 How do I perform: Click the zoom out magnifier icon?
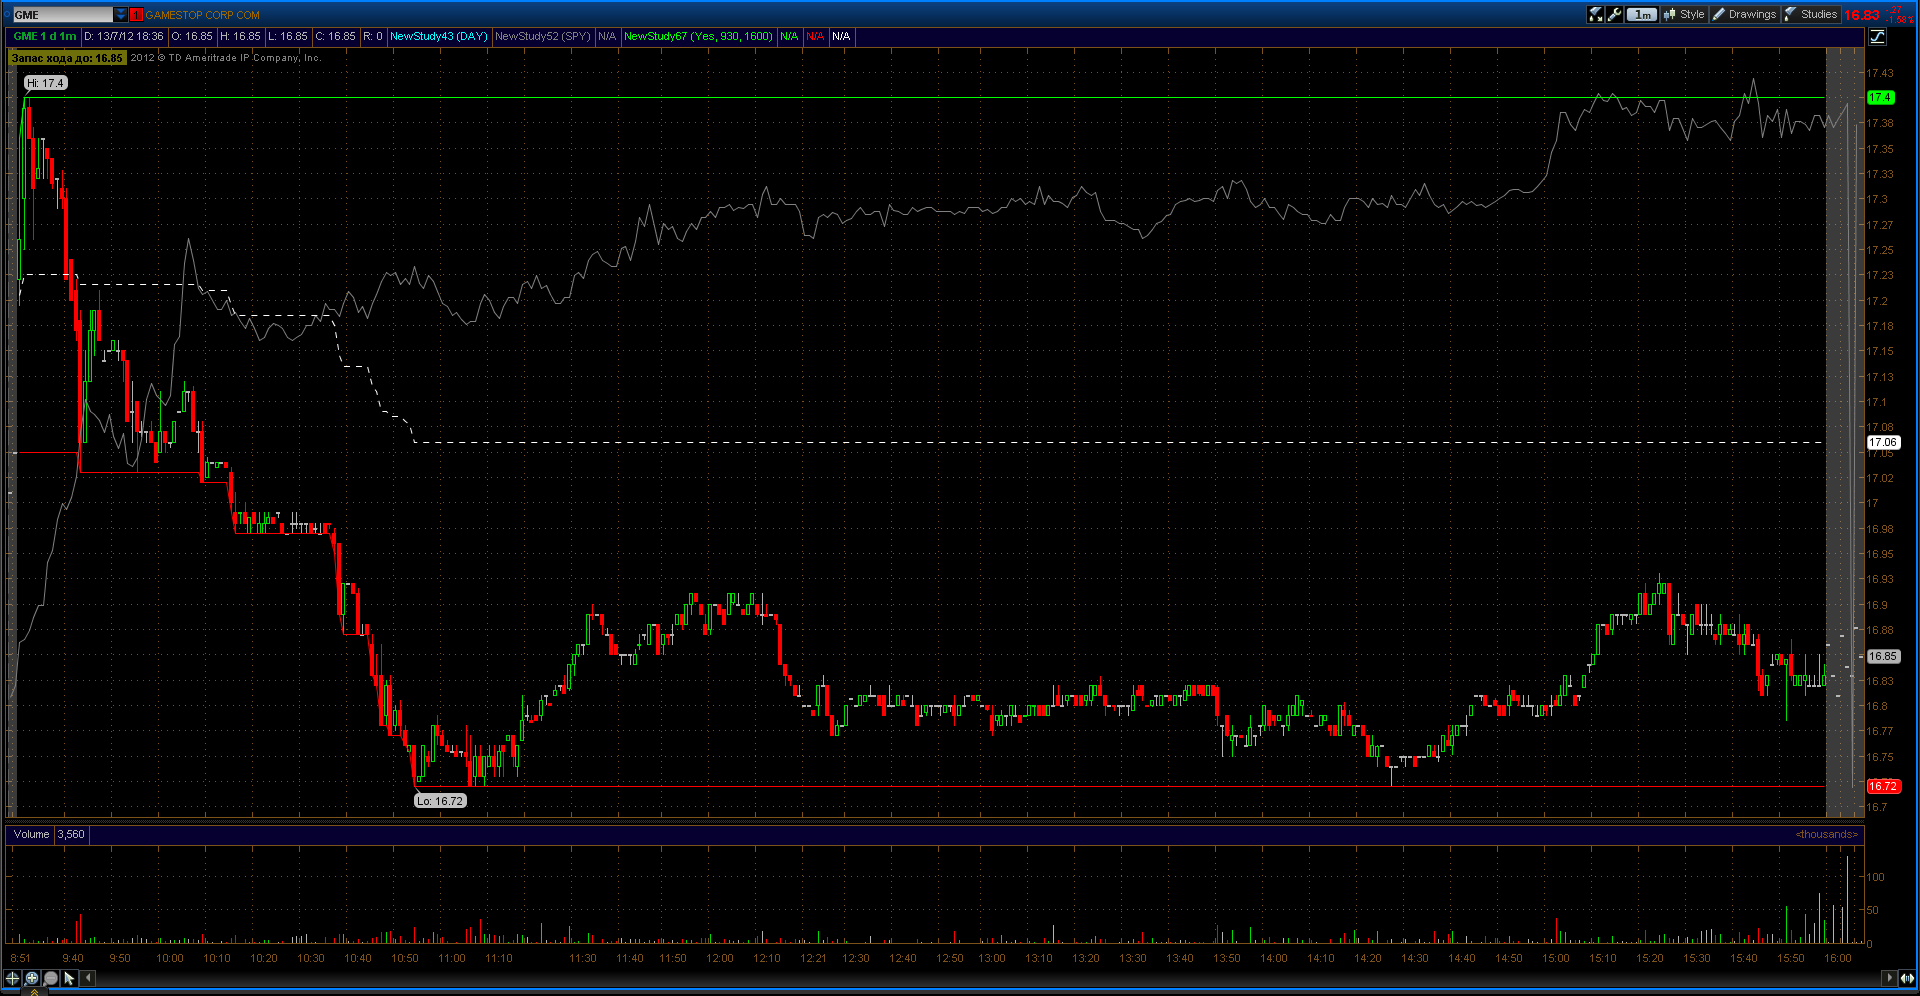pos(51,978)
